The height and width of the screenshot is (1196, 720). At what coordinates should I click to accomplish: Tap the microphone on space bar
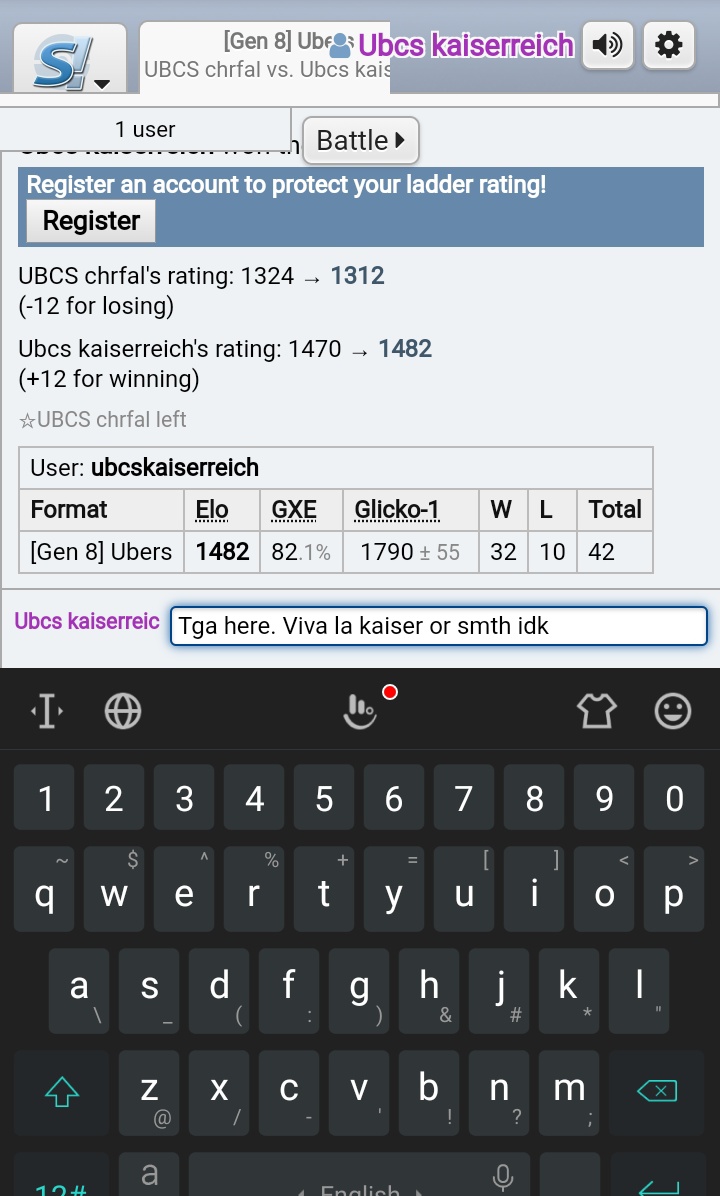coord(503,1175)
